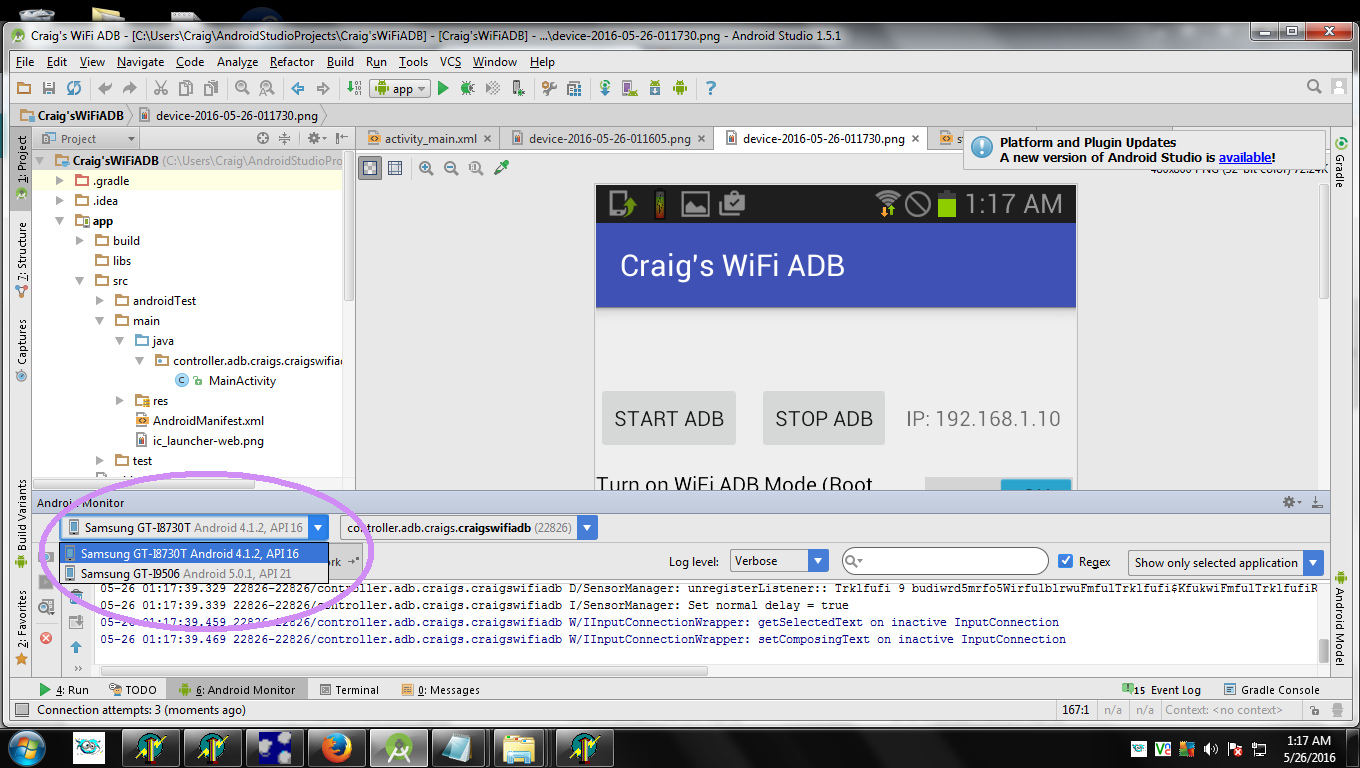Click the Cut scissors icon
Viewport: 1360px width, 768px height.
point(159,88)
